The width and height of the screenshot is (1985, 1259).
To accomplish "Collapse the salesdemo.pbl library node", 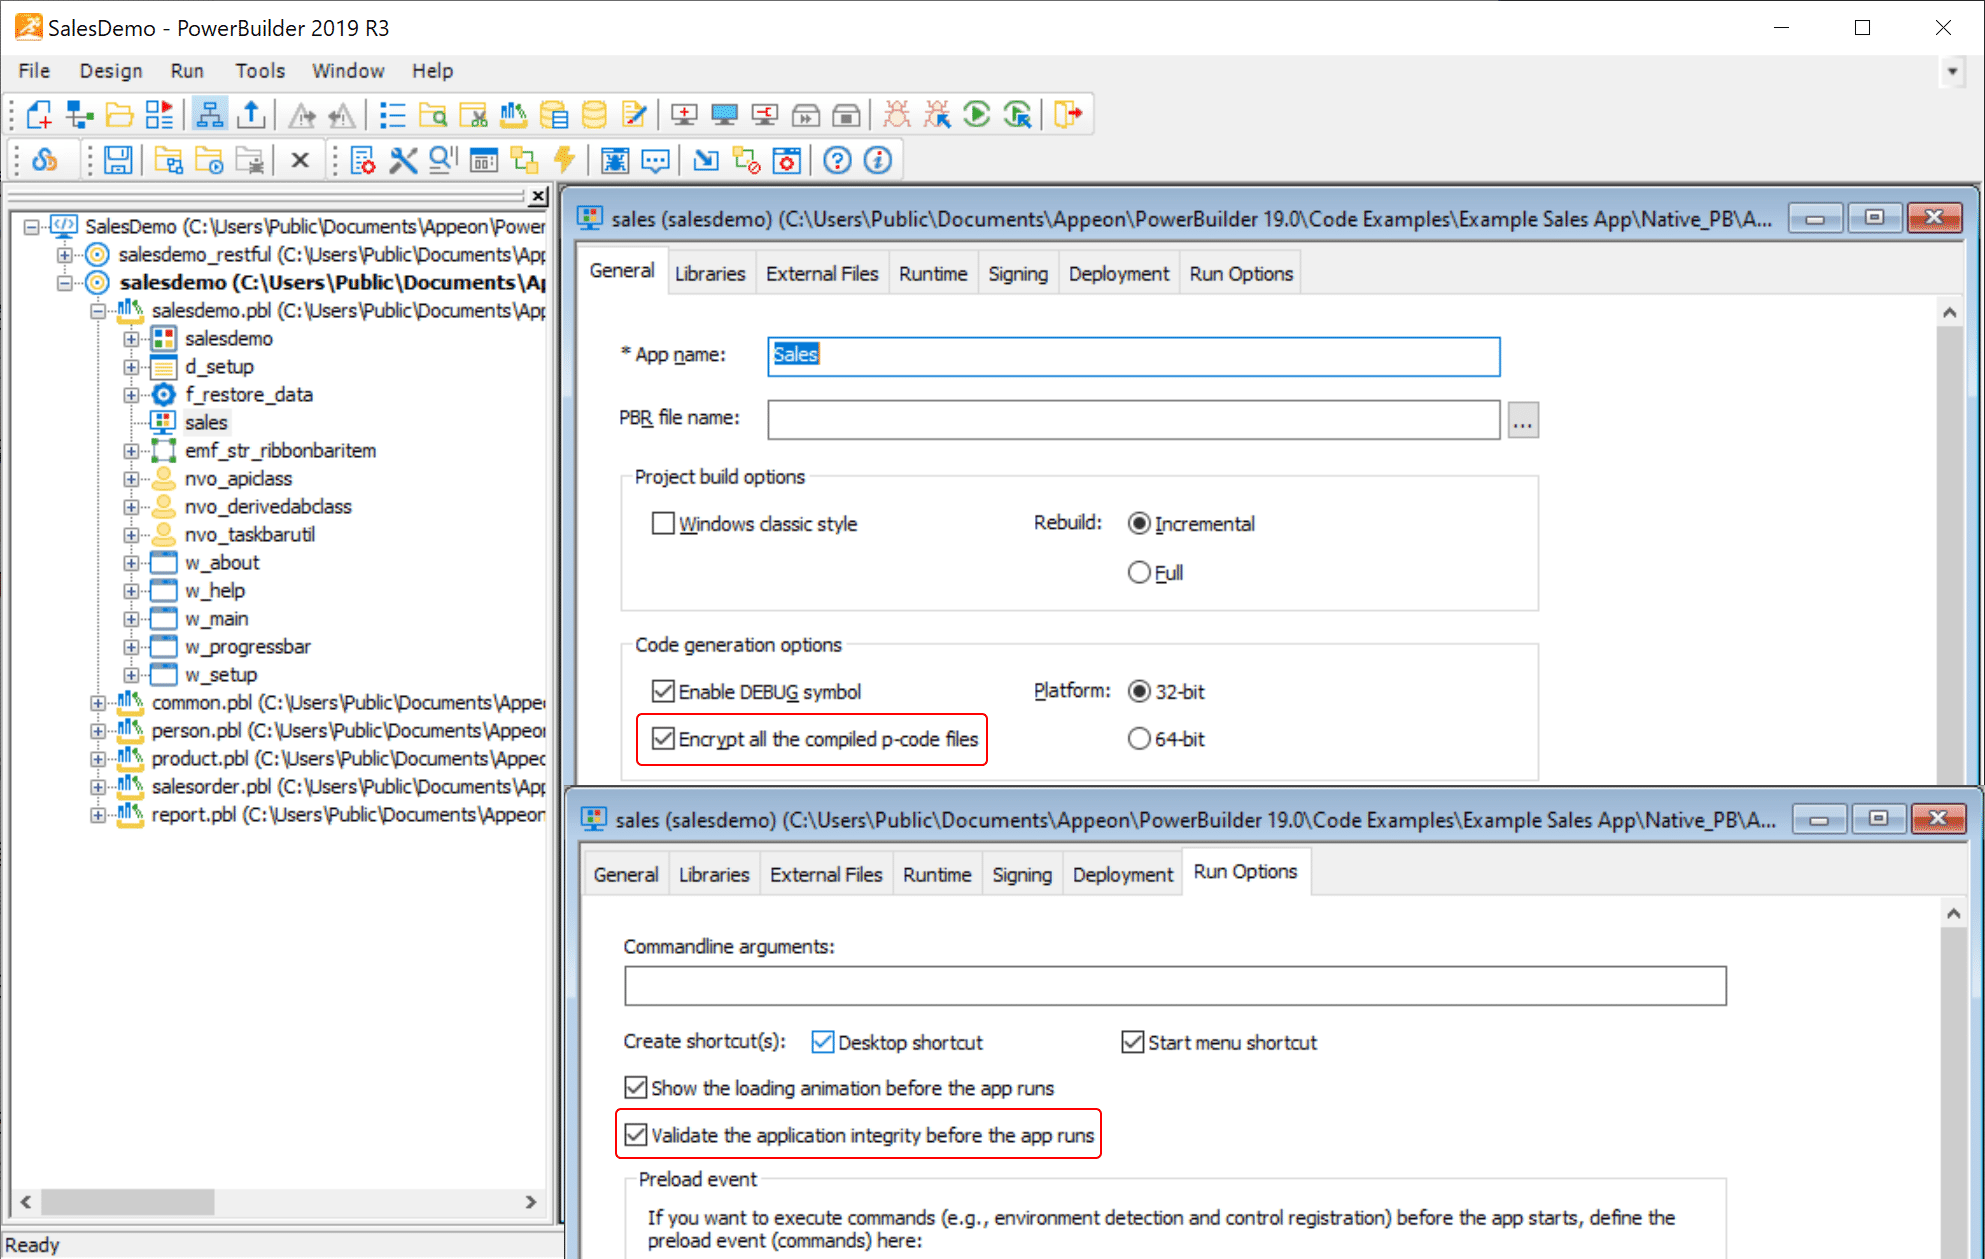I will pos(98,311).
